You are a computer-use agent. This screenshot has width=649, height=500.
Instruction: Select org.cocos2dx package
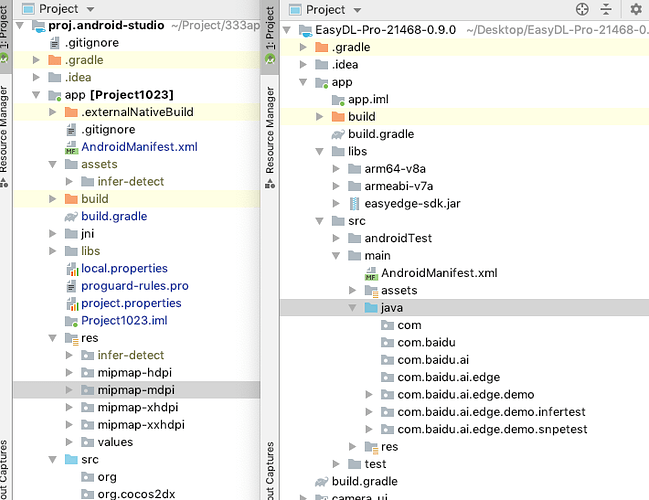pyautogui.click(x=136, y=494)
